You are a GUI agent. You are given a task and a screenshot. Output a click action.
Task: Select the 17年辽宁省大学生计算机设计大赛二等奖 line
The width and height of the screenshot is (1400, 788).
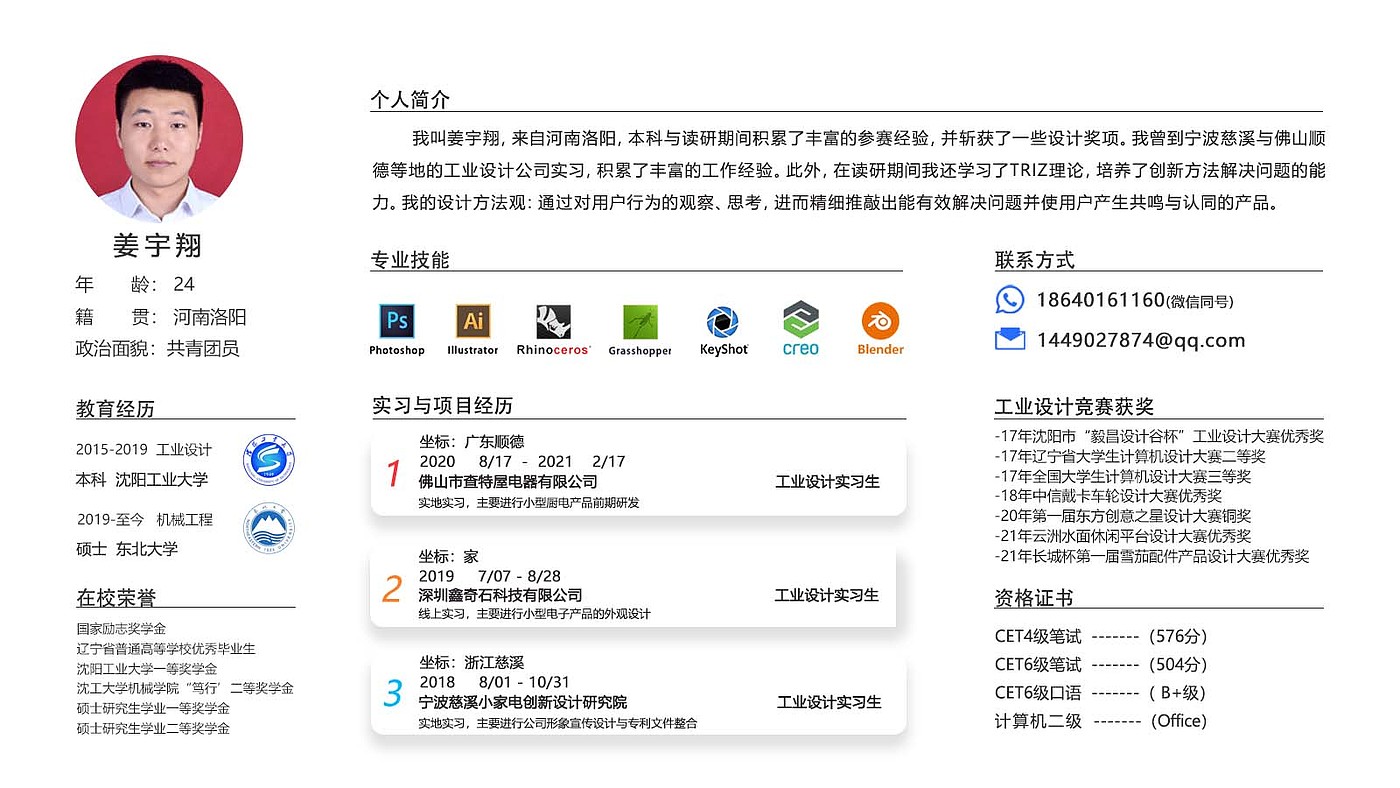(1130, 456)
